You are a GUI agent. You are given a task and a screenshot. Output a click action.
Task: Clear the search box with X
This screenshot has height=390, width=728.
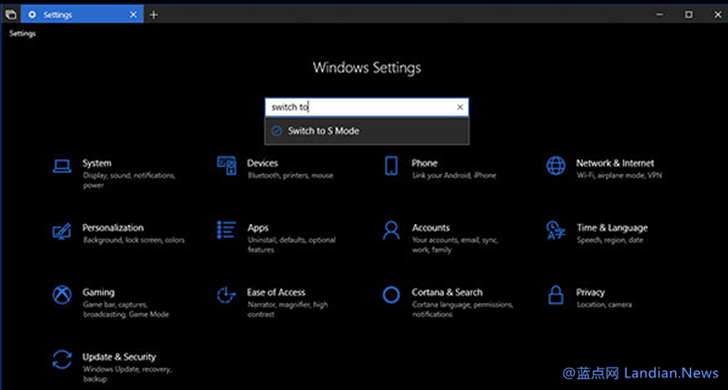click(x=460, y=107)
